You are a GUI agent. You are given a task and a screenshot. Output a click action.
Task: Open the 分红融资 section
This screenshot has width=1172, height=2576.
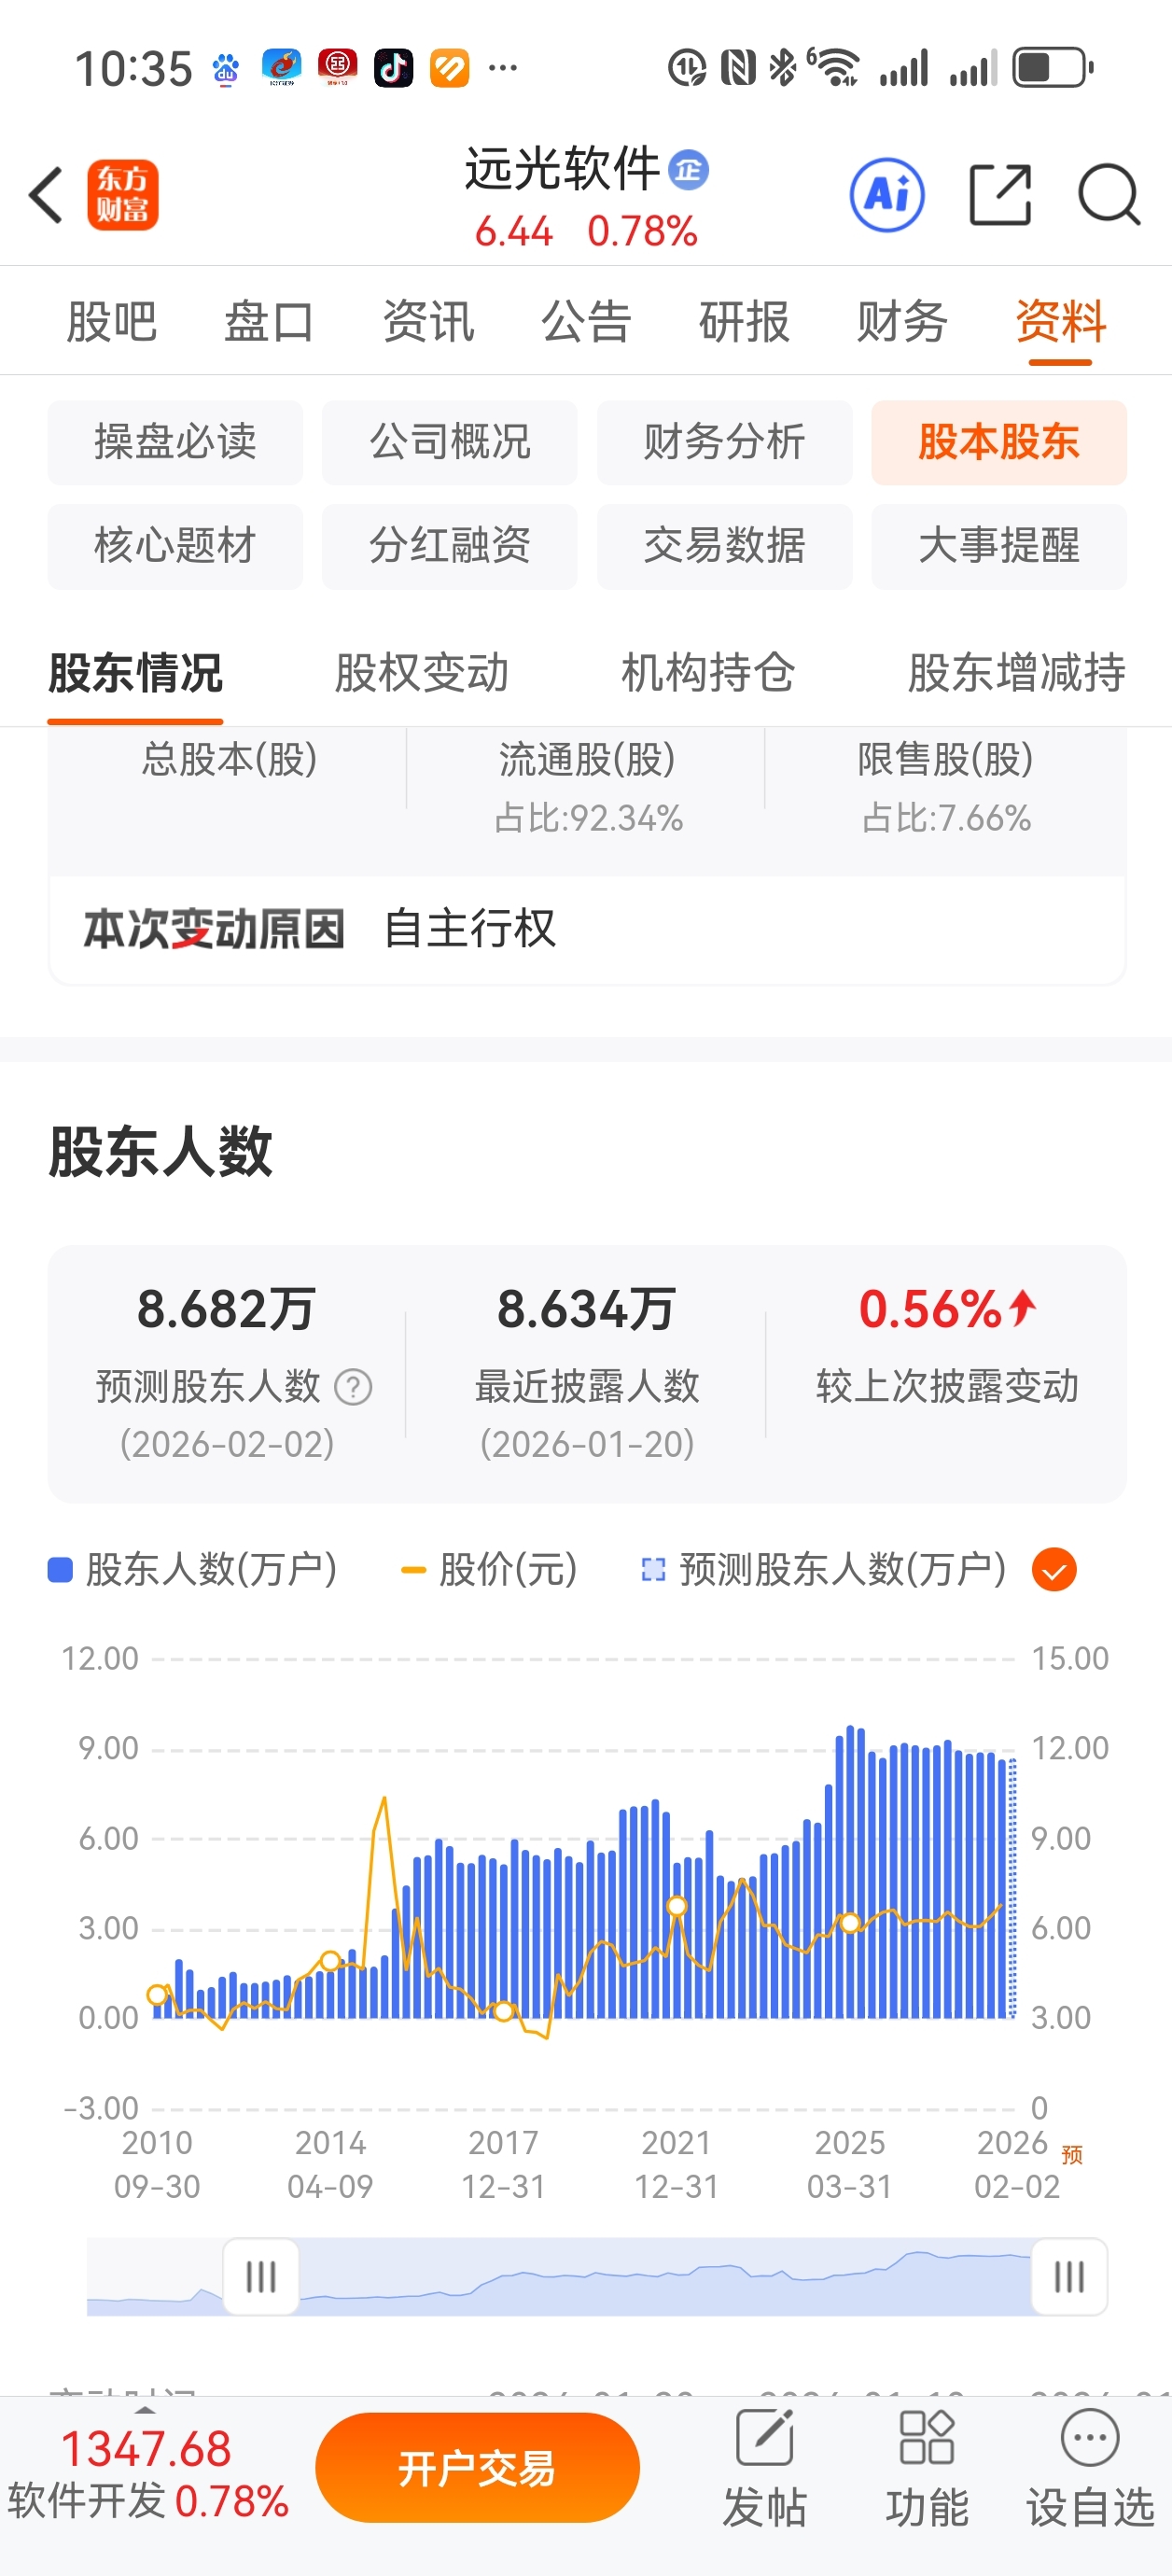(450, 546)
